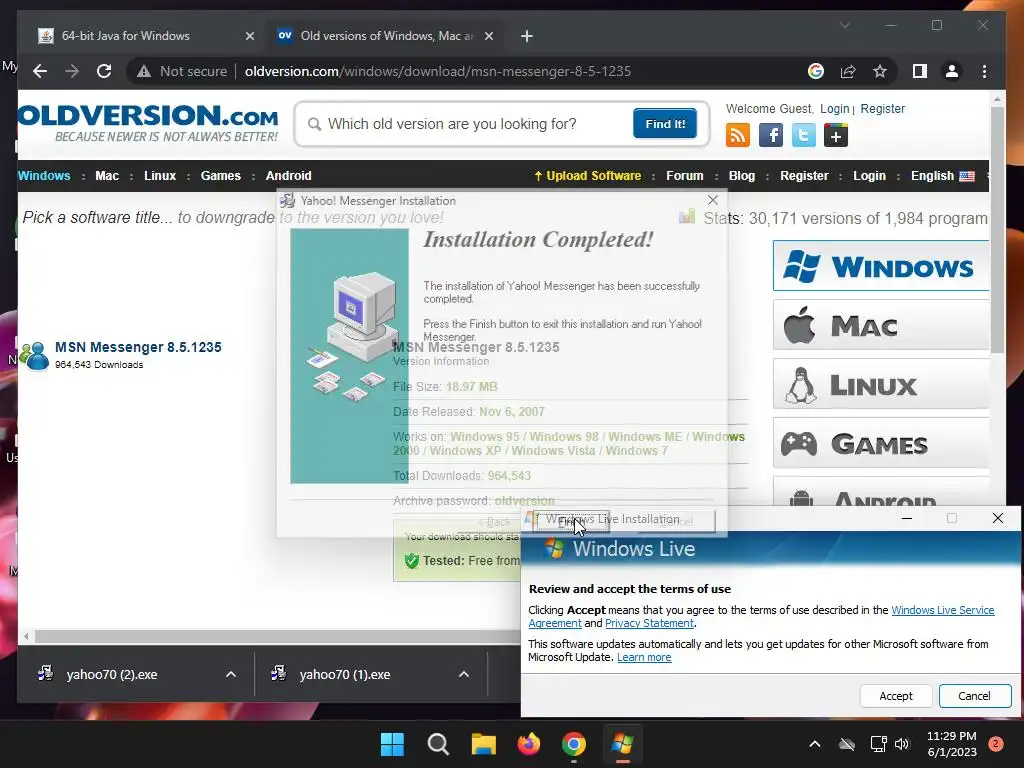Click Register in the nav bar

point(804,176)
